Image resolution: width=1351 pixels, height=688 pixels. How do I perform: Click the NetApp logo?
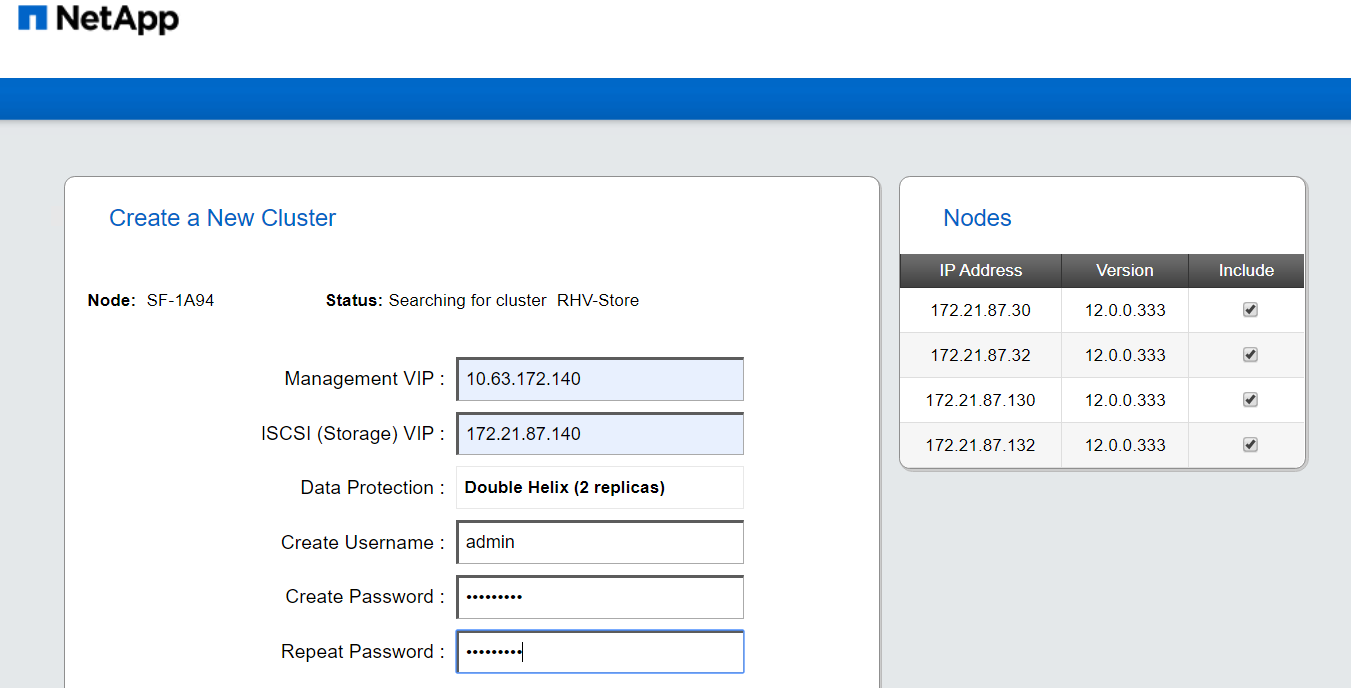(x=99, y=18)
